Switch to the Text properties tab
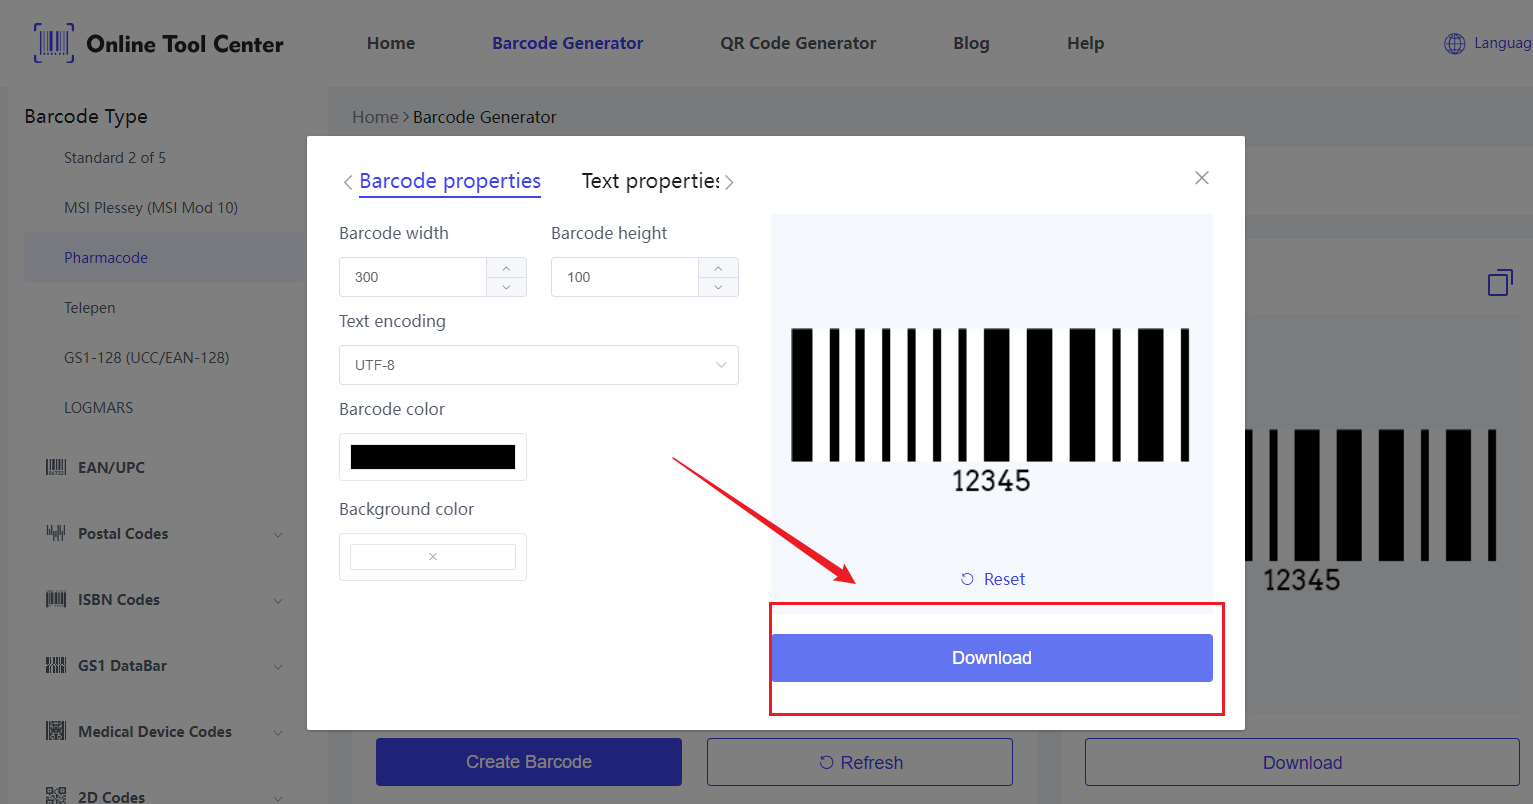The image size is (1533, 804). tap(650, 181)
